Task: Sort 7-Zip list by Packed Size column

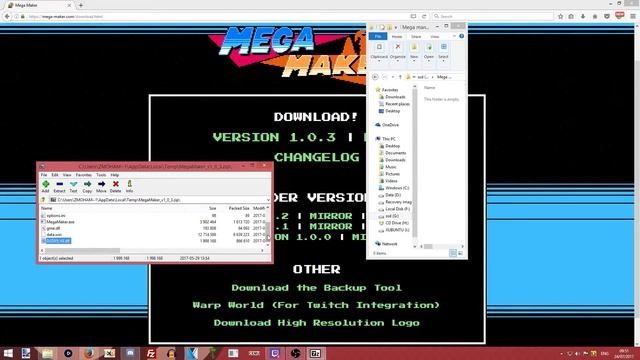Action: point(239,208)
